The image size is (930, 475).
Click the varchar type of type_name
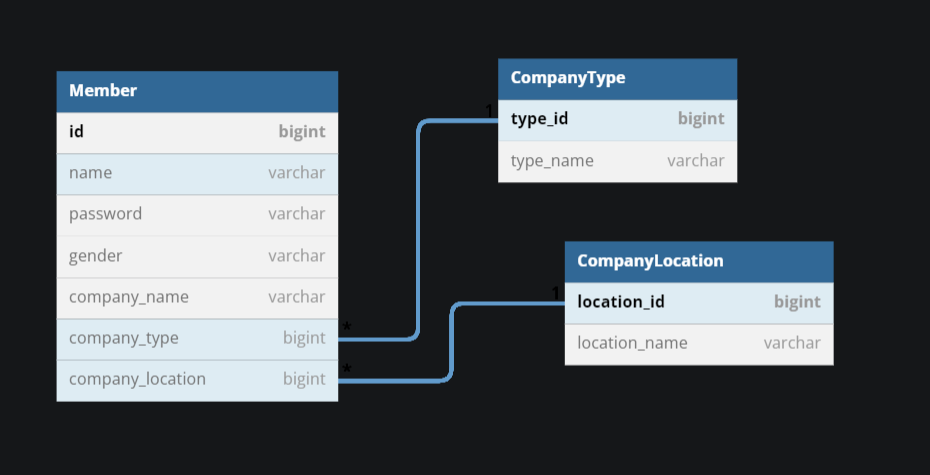[696, 161]
